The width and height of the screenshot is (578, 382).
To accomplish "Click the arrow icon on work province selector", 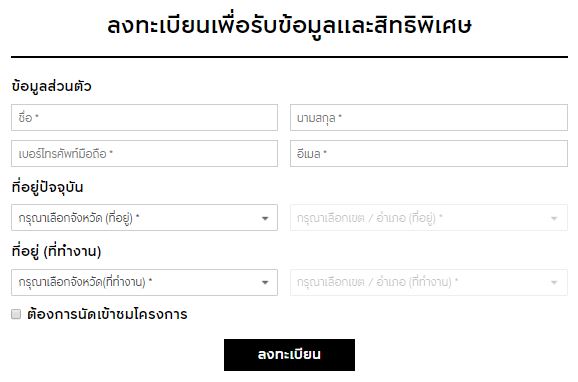I will 265,283.
